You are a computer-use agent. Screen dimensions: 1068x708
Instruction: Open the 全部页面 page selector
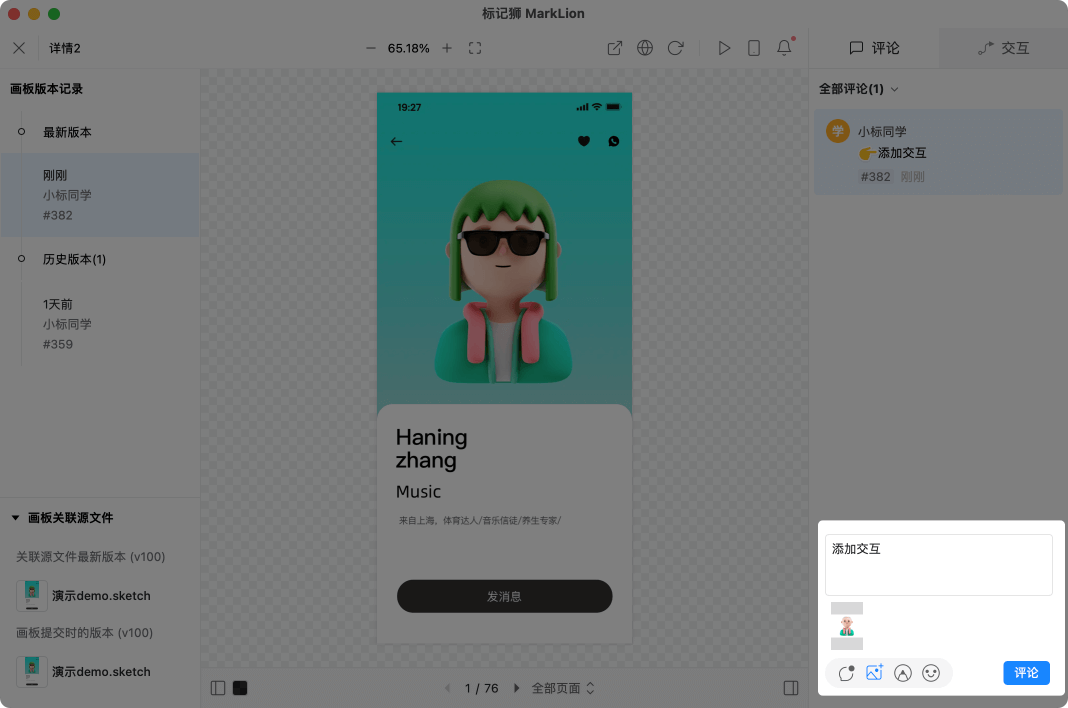pyautogui.click(x=563, y=688)
